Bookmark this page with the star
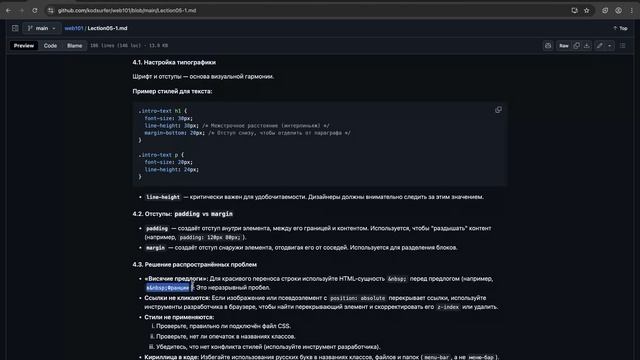The height and width of the screenshot is (360, 640). (x=587, y=11)
